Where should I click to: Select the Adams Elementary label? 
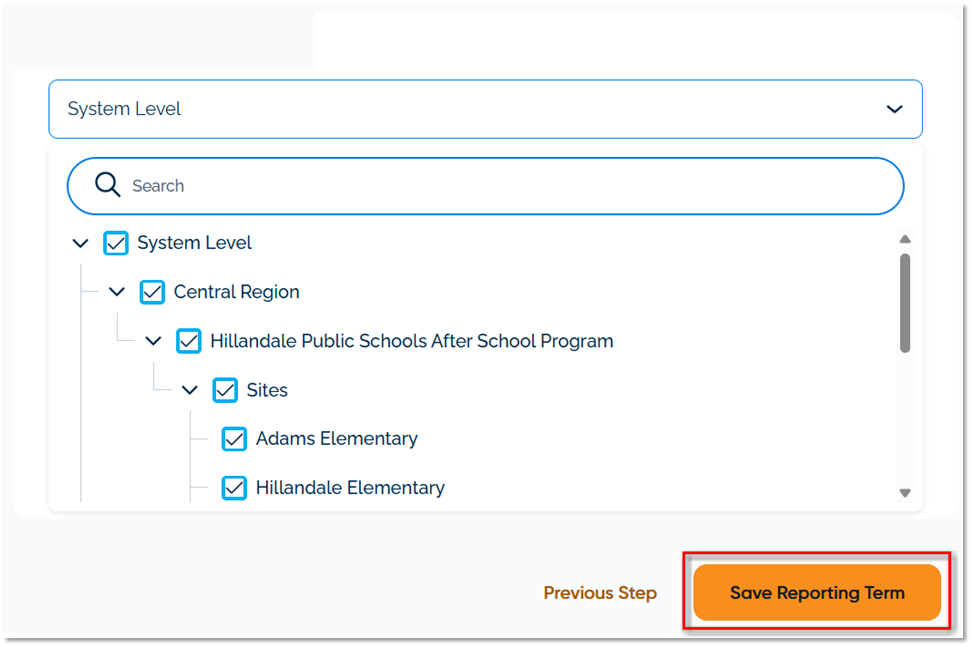[x=336, y=439]
